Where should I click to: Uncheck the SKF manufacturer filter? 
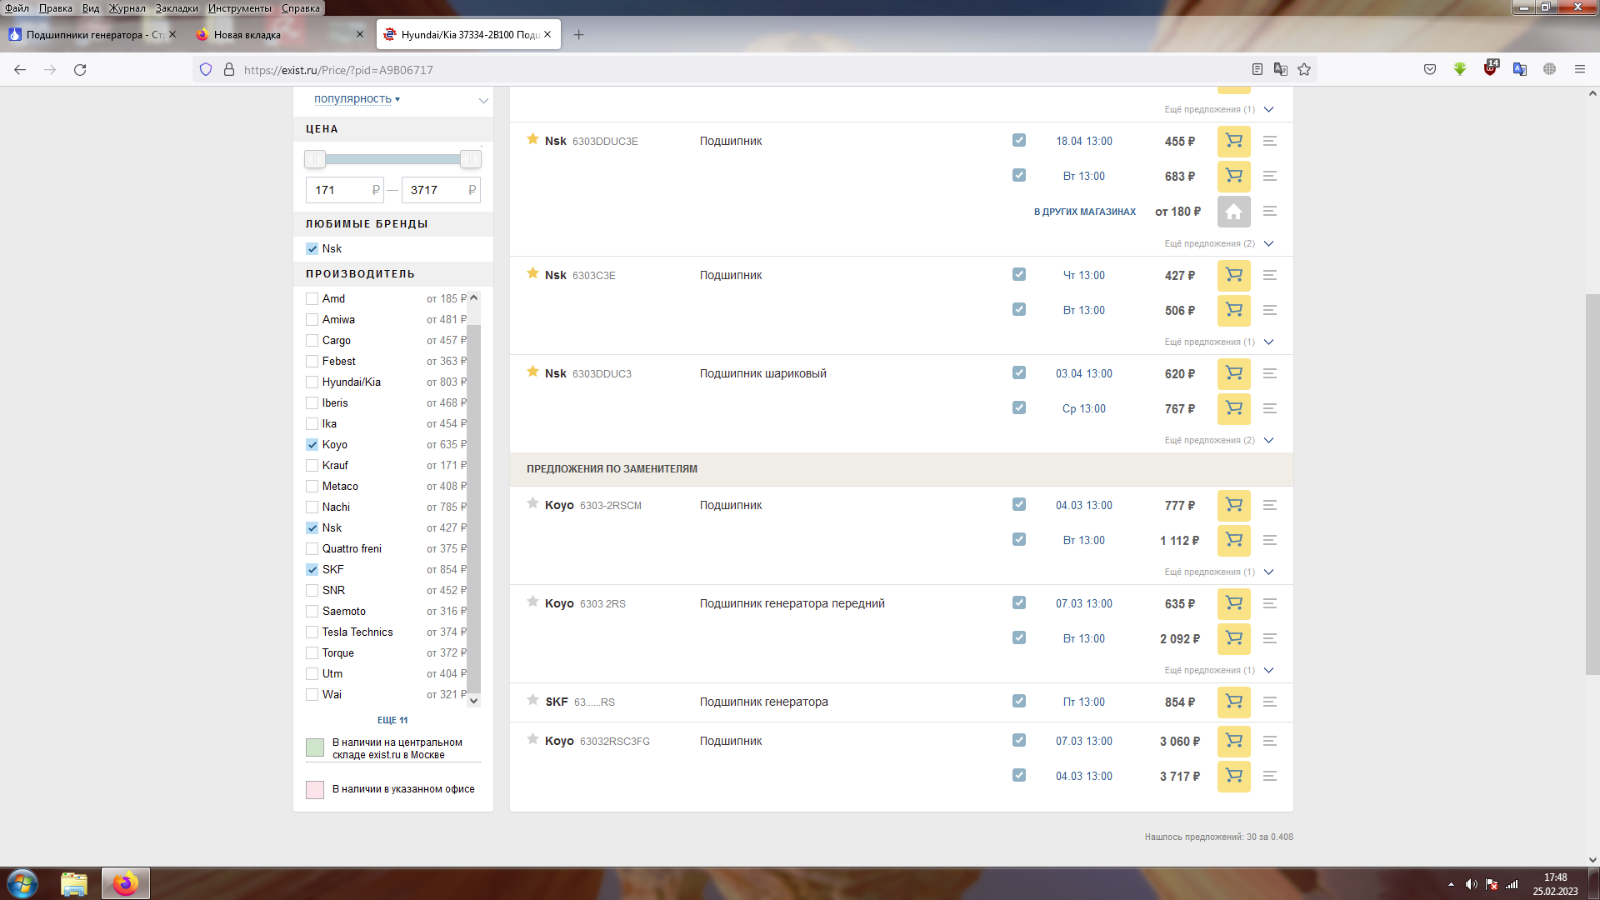[x=312, y=570]
